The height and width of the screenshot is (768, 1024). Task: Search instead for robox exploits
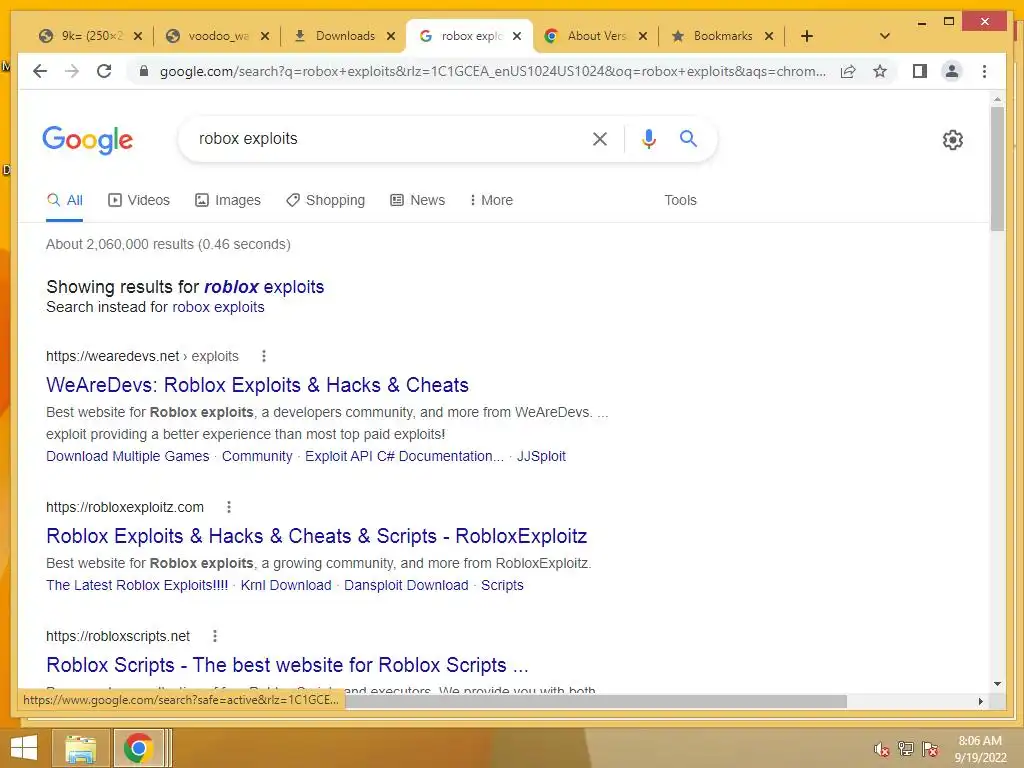218,307
